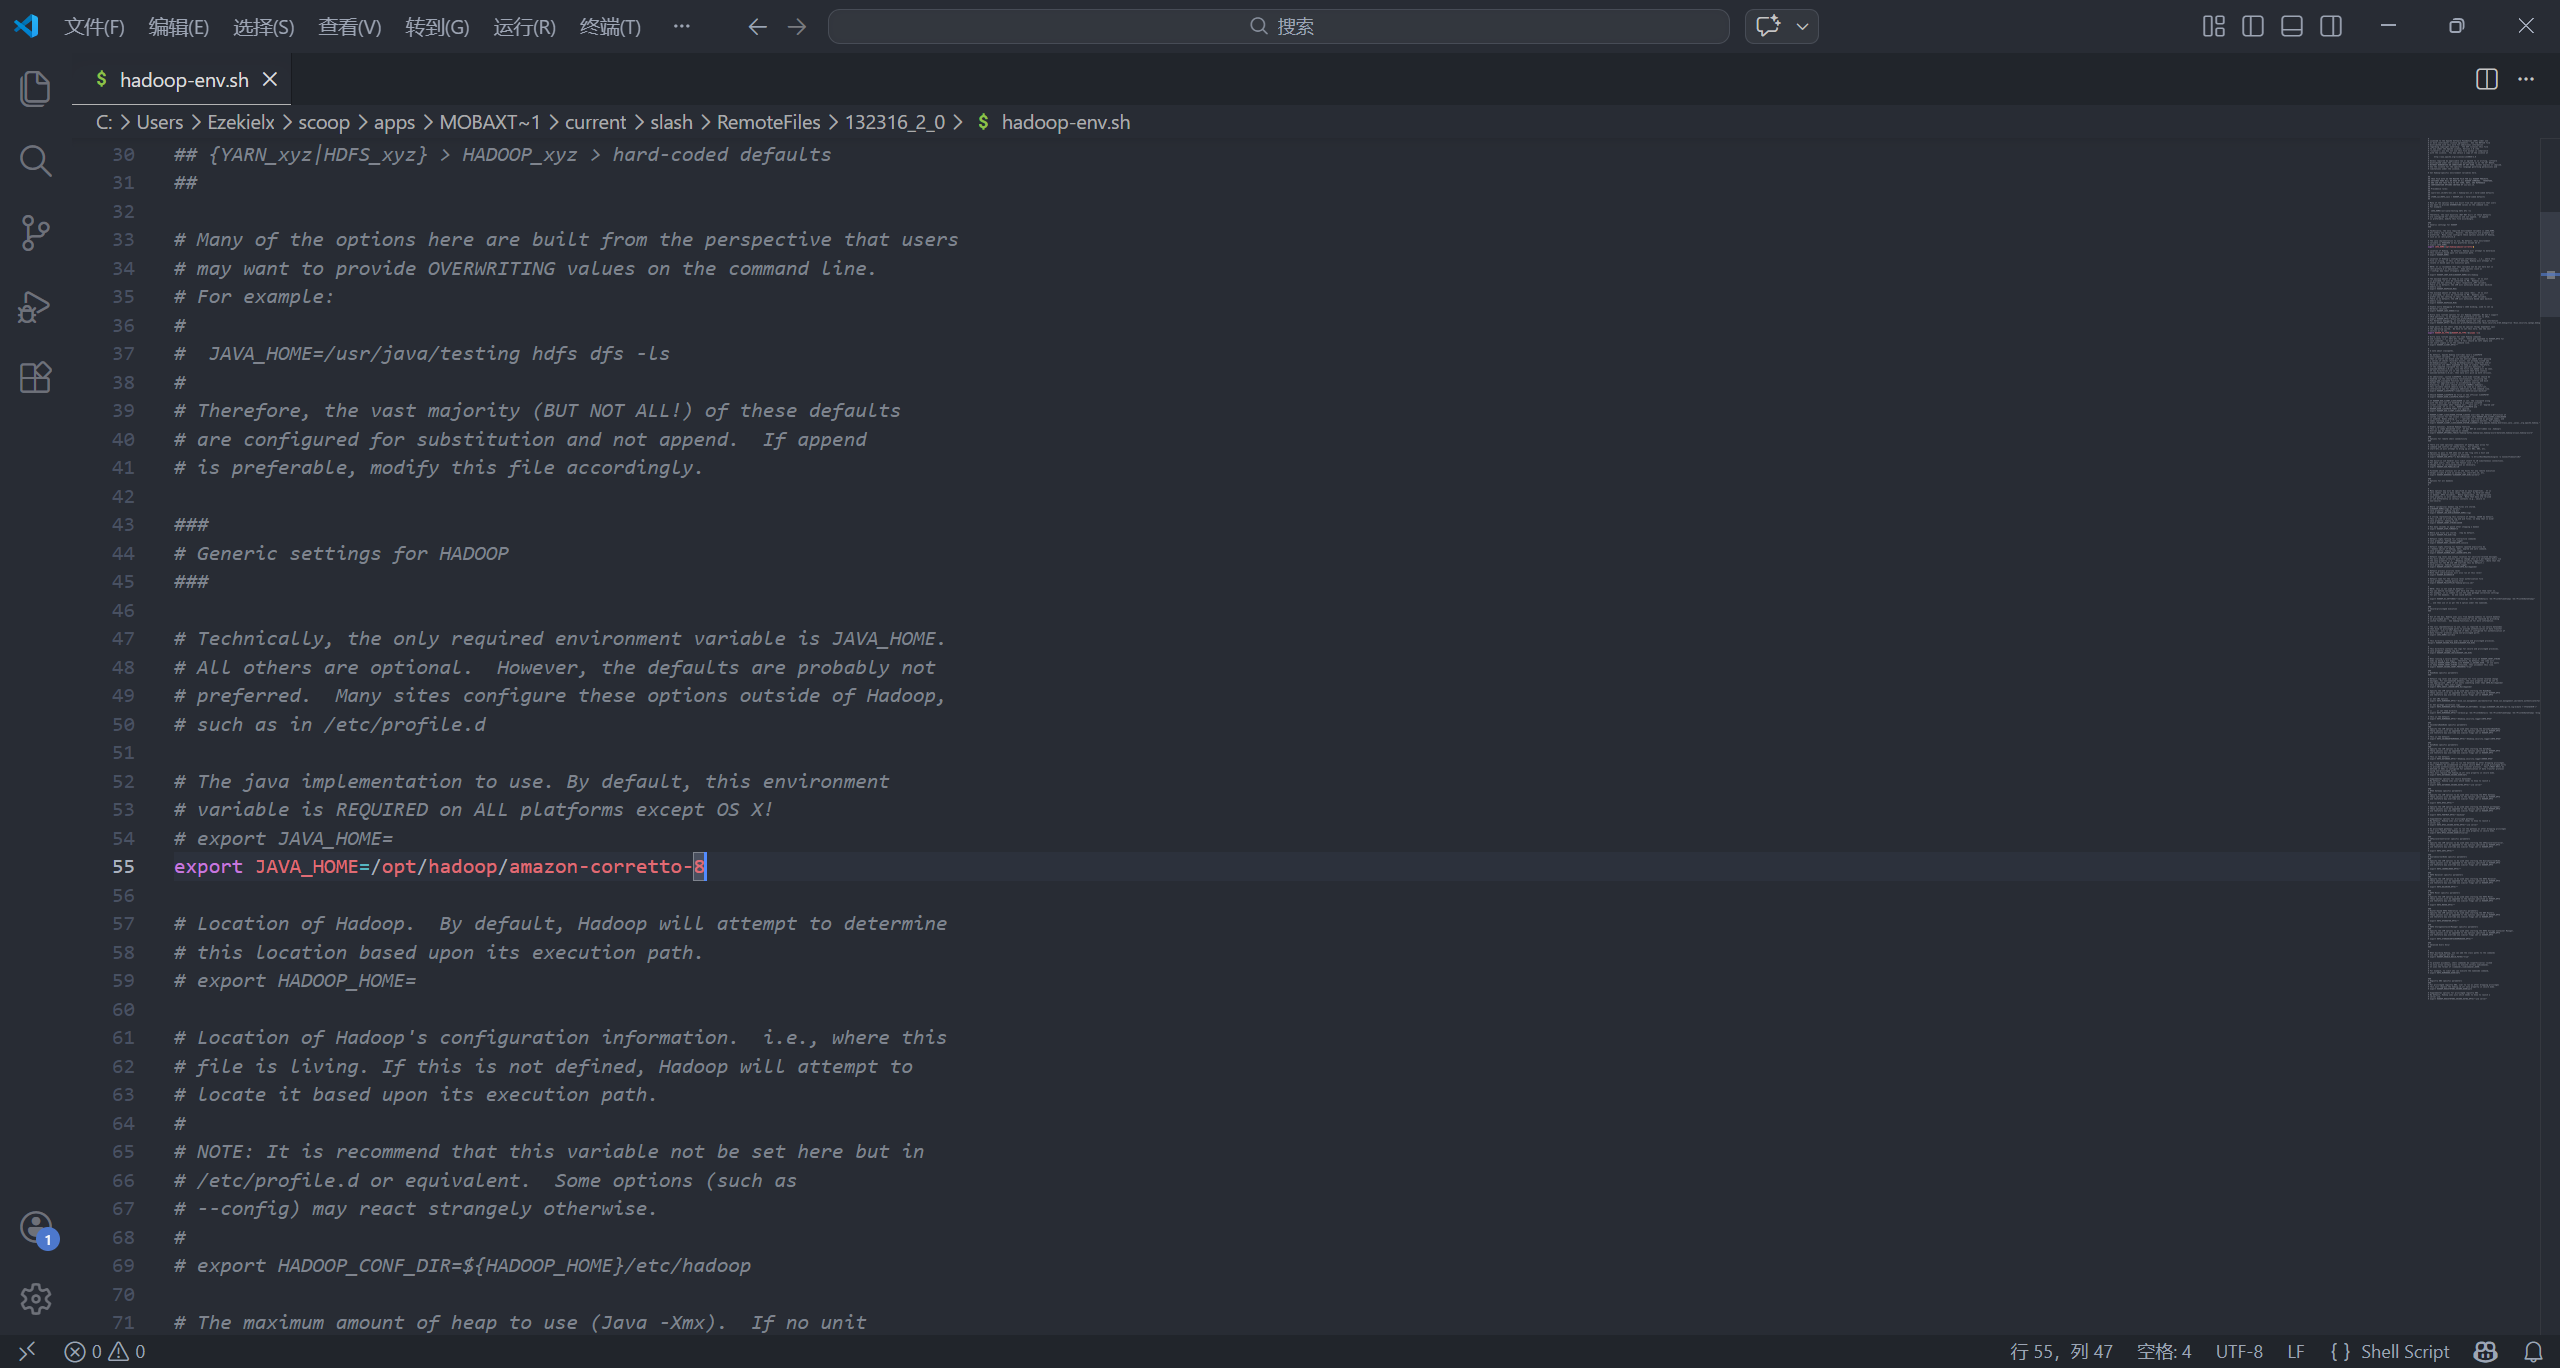Screen dimensions: 2560x1368
Task: Click cursor position 行 55, 列 47
Action: [2061, 1351]
